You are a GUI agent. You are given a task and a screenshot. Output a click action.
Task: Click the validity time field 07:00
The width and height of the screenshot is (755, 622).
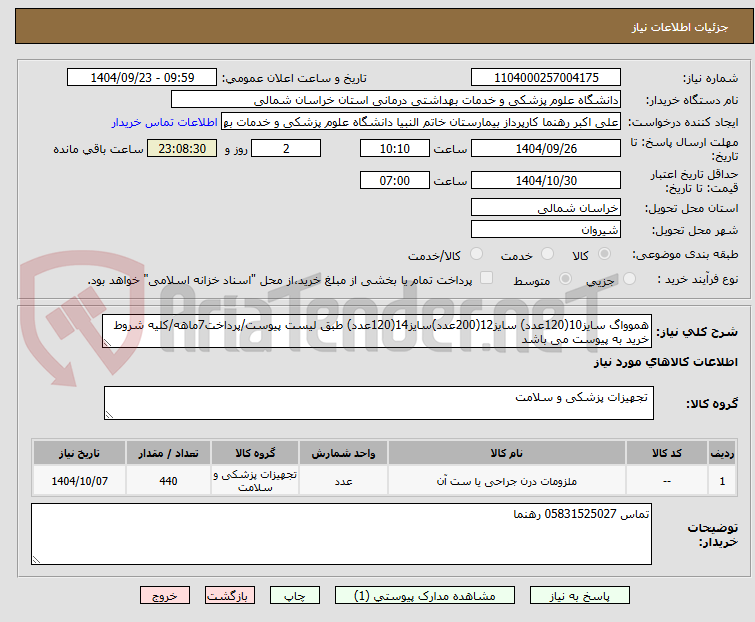tap(395, 181)
